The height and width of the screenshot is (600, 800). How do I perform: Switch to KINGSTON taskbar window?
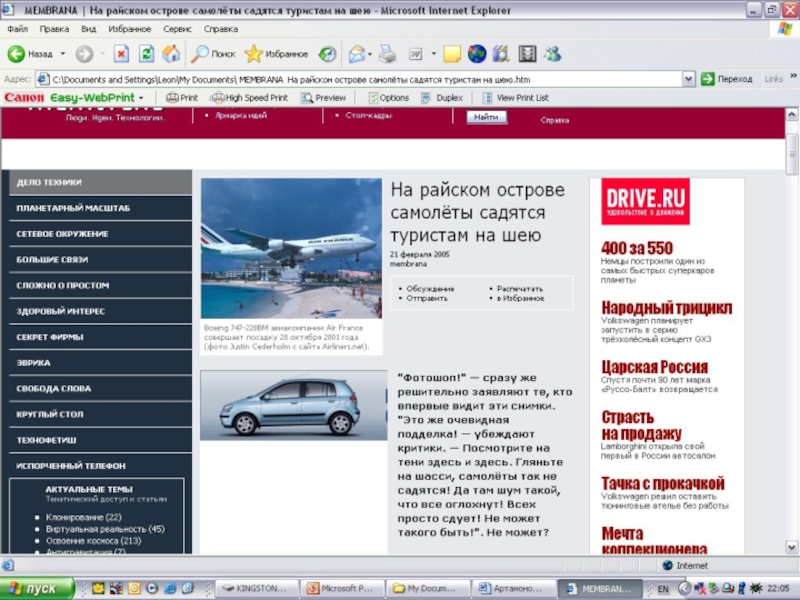tap(256, 589)
